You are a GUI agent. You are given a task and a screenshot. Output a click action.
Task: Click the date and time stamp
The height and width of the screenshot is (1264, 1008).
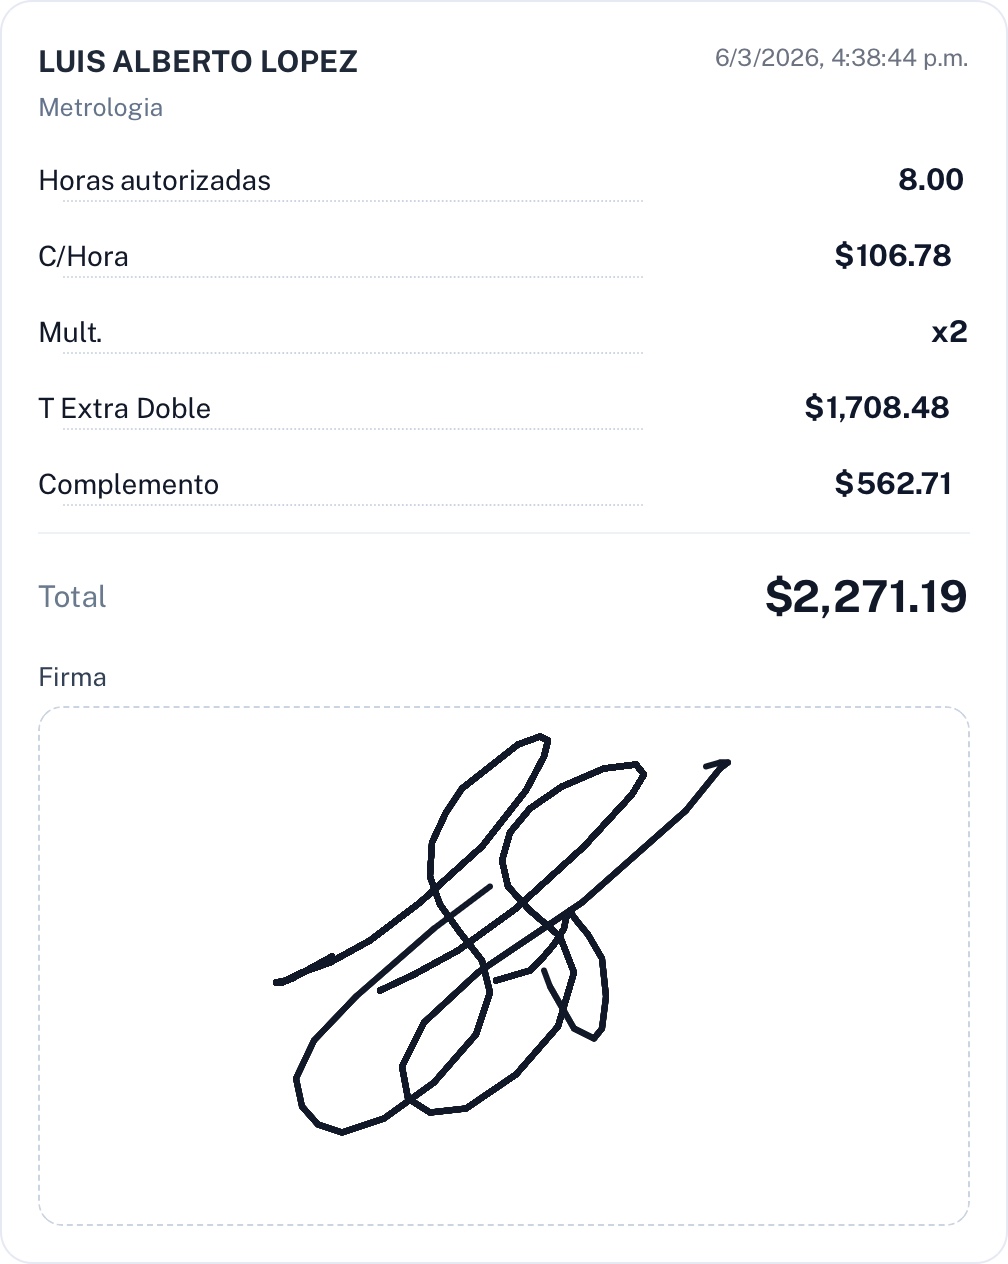pos(841,58)
